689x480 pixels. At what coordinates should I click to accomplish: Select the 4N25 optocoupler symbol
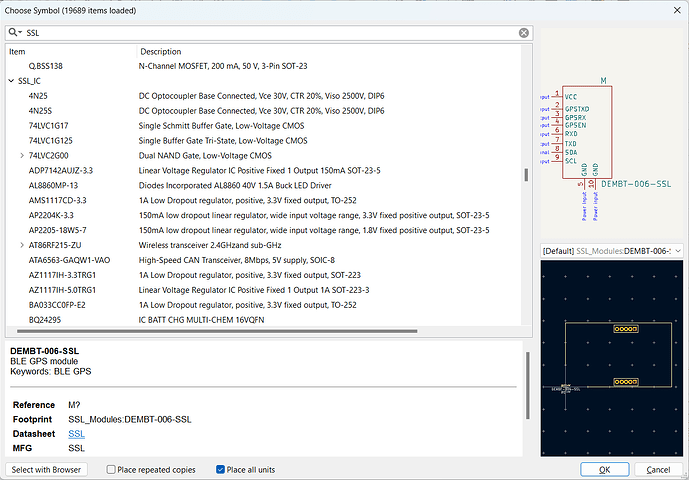[x=38, y=96]
